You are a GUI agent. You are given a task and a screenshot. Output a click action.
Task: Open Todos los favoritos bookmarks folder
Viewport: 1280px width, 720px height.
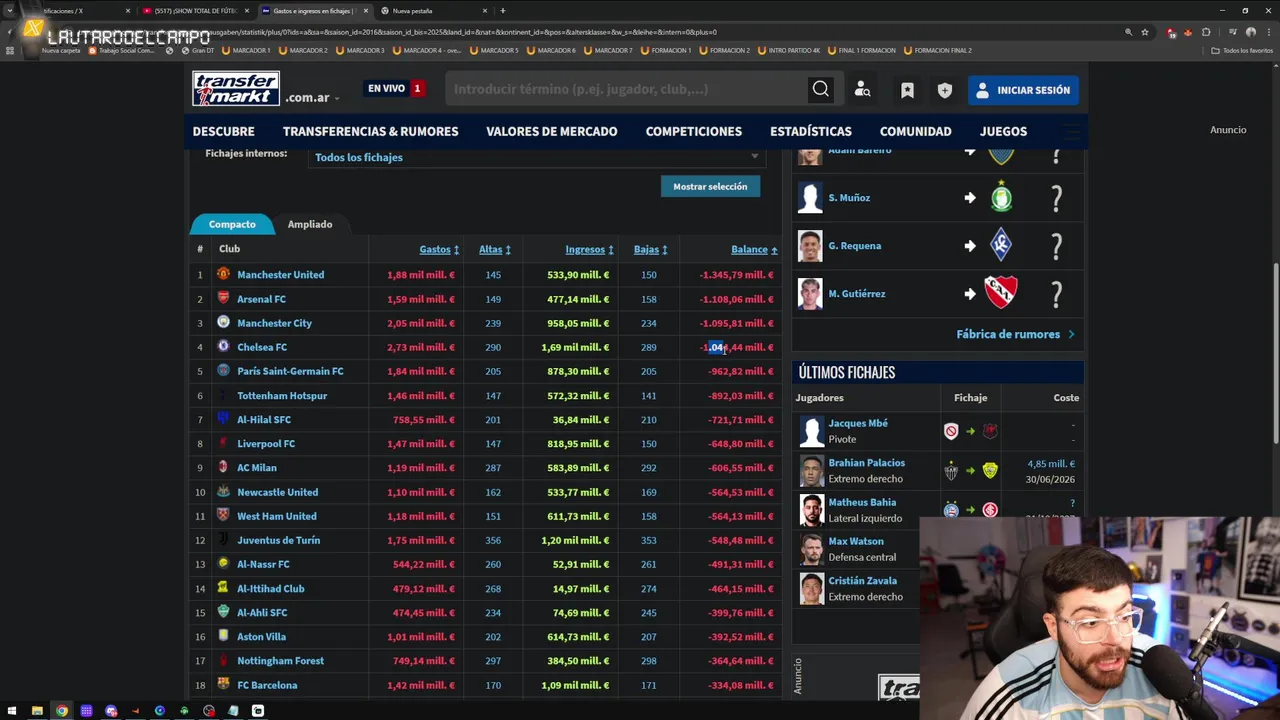tap(1242, 50)
